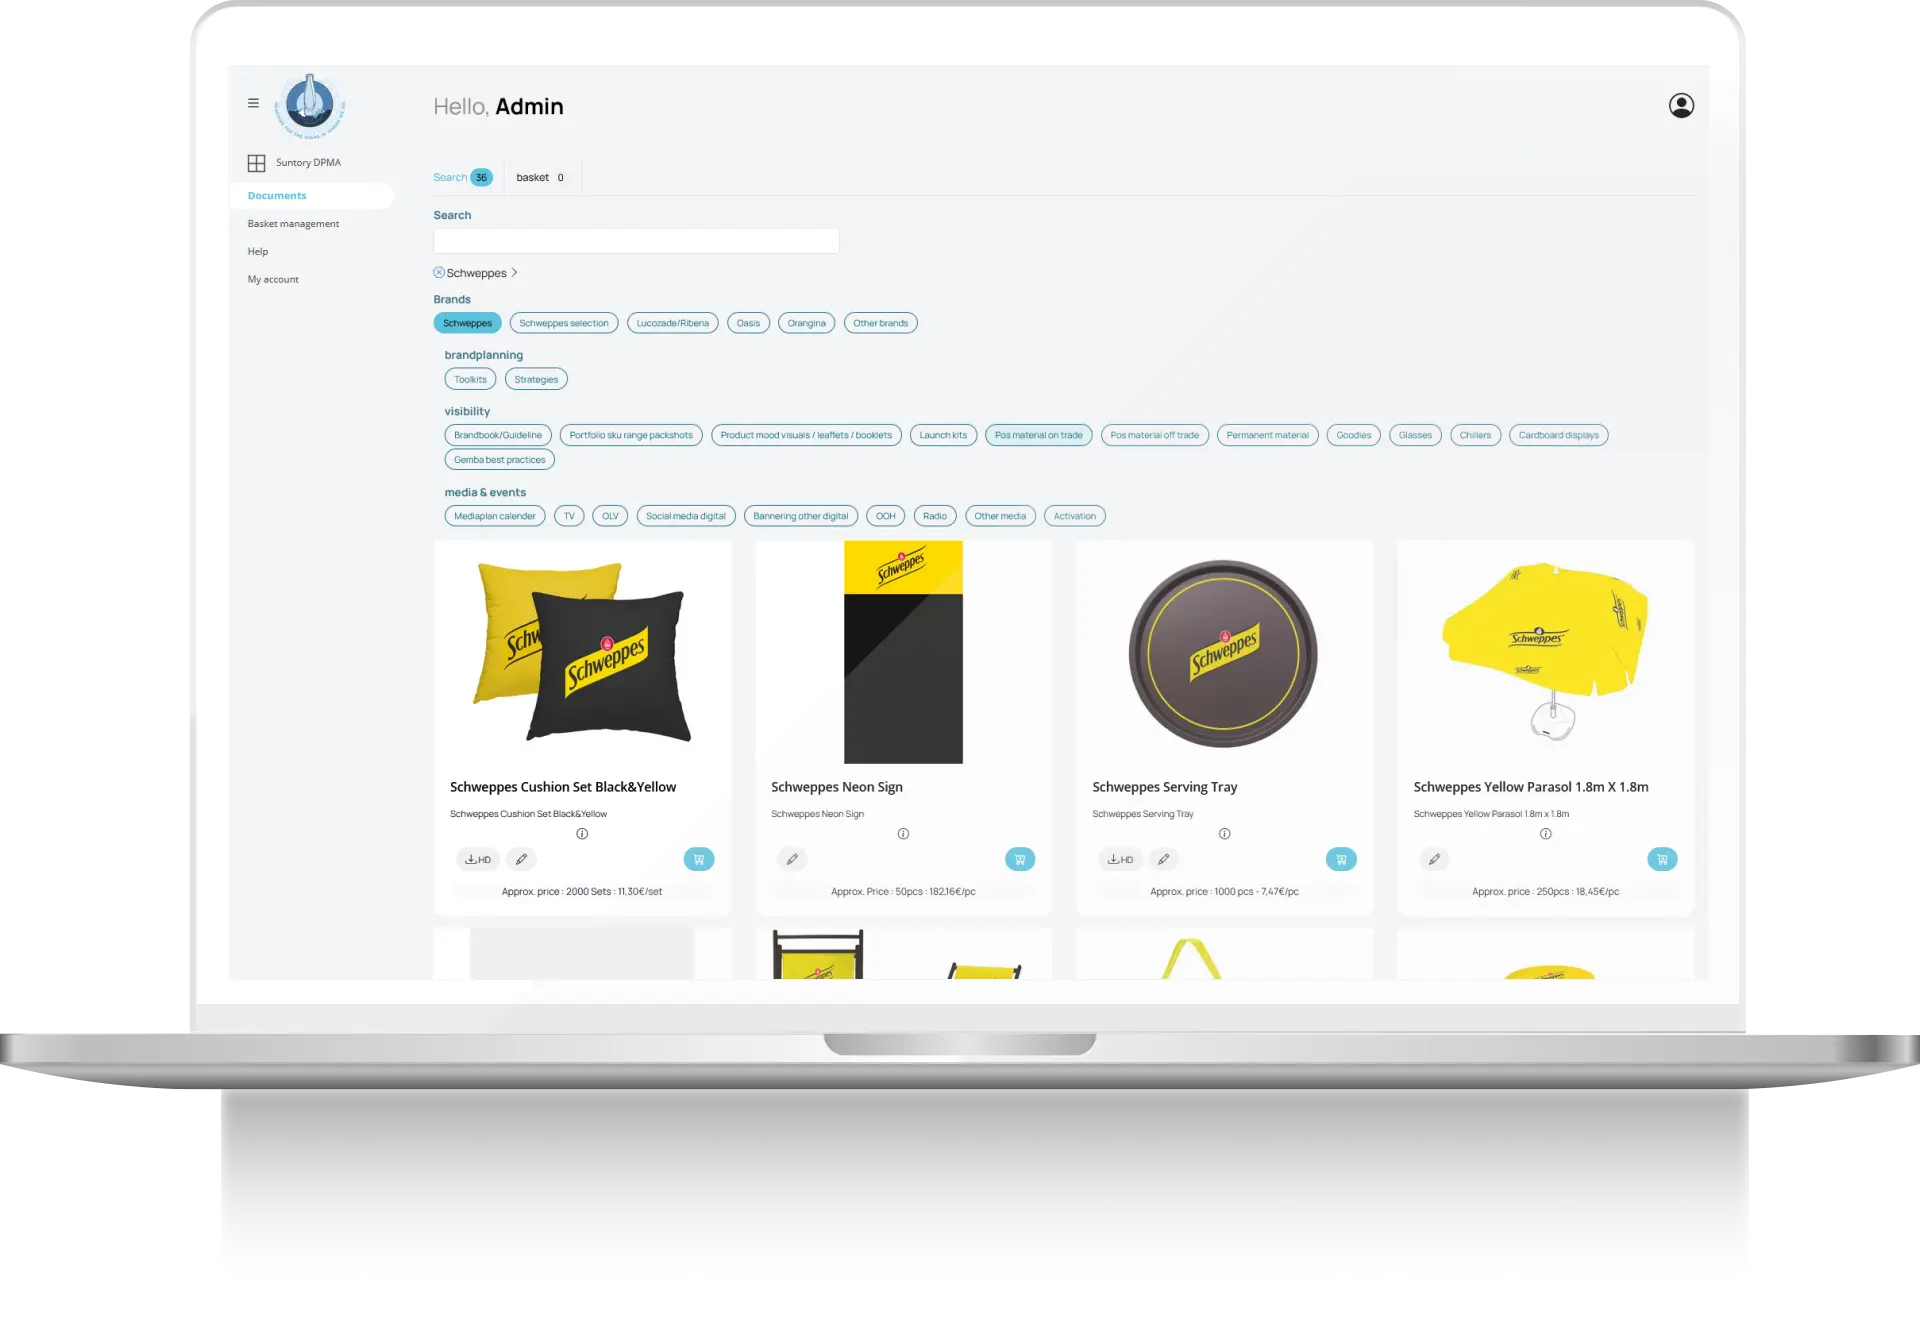Filter by Gemba best practices
Screen dimensions: 1920x1340
tap(499, 460)
